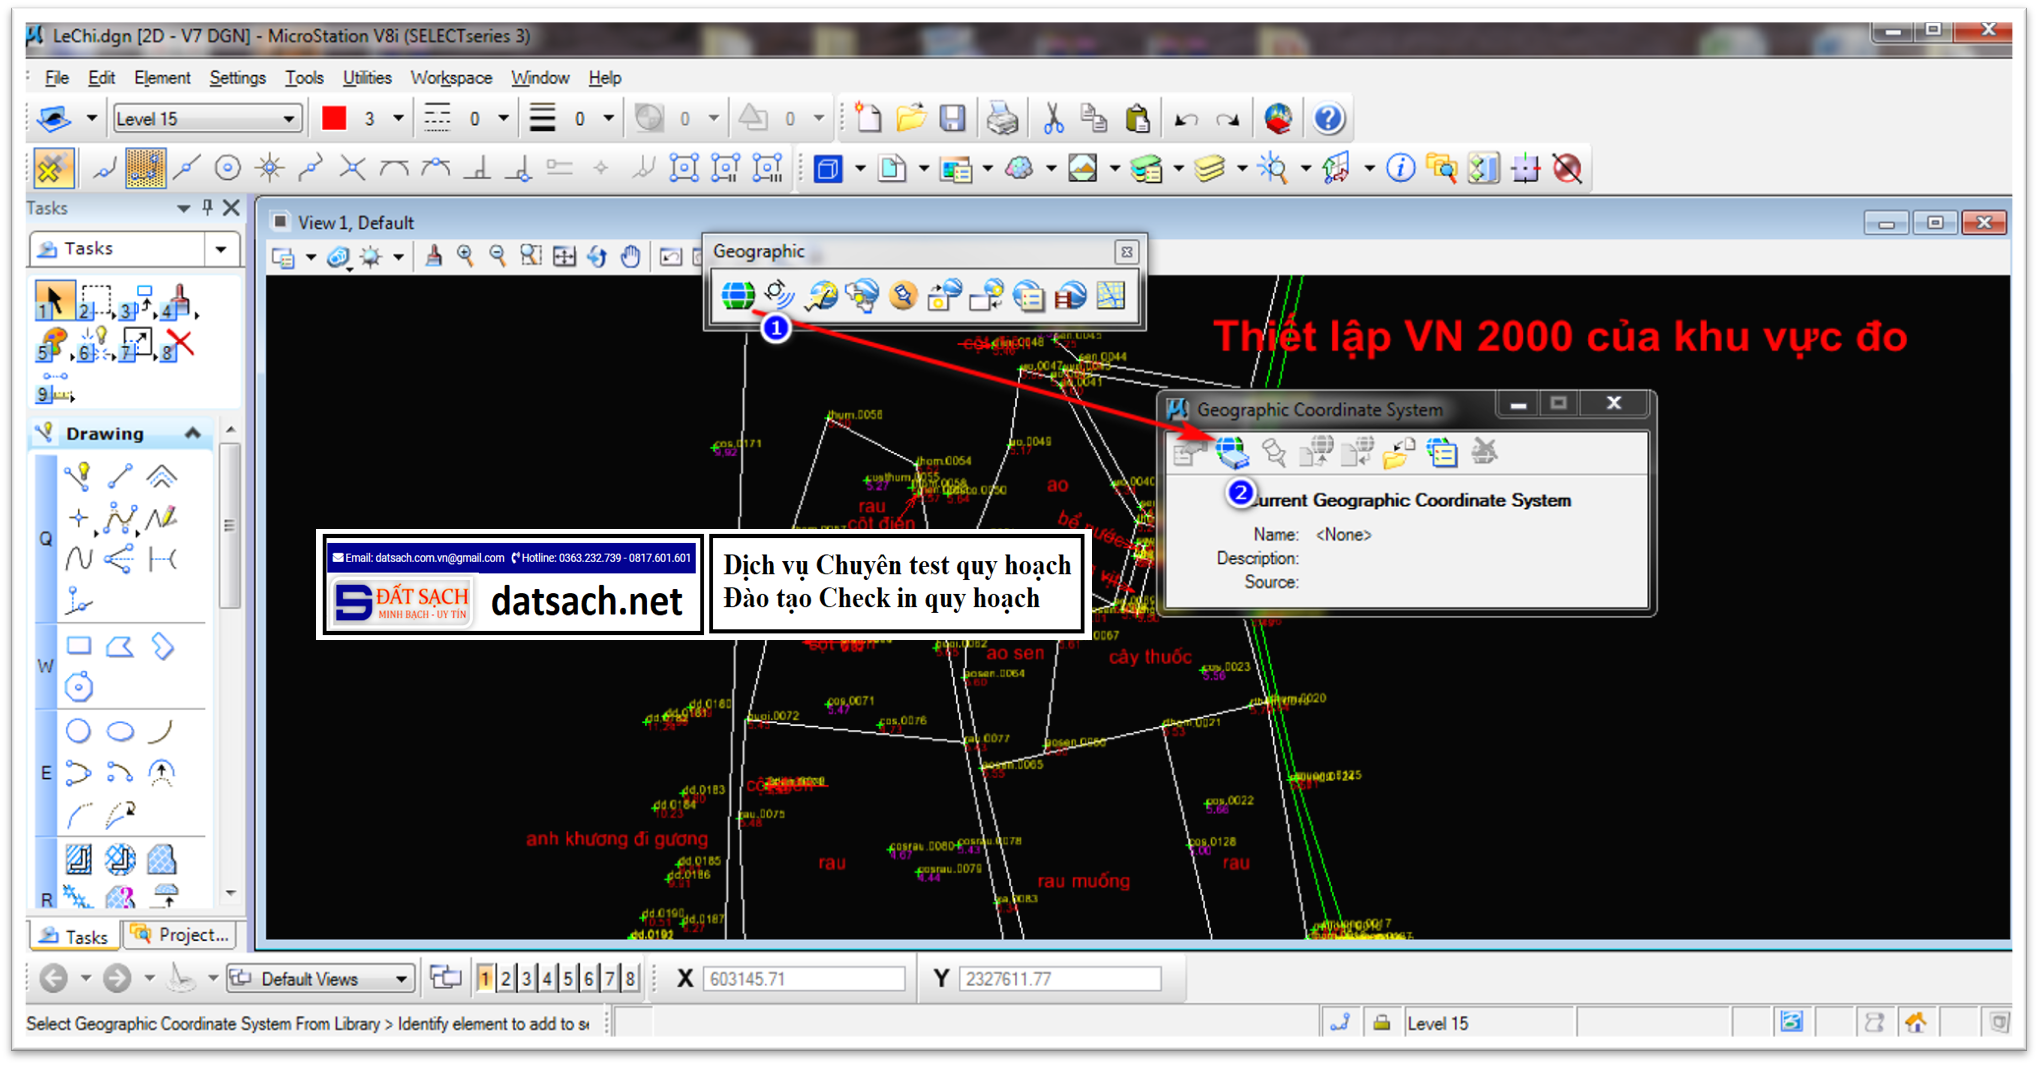2038x1065 pixels.
Task: Activate the Zoom In magnifier tool
Action: click(x=465, y=256)
